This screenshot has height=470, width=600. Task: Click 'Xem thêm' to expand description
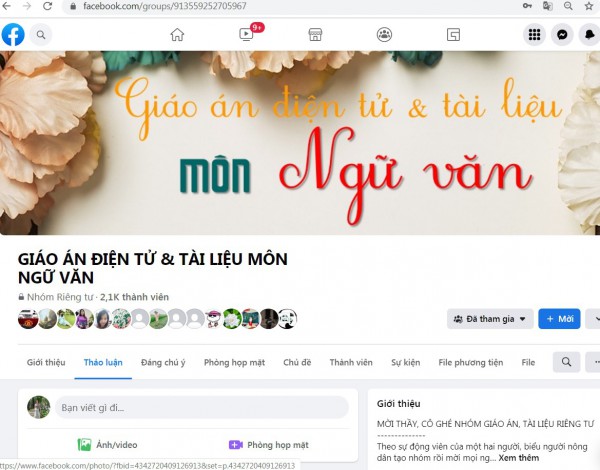[520, 456]
